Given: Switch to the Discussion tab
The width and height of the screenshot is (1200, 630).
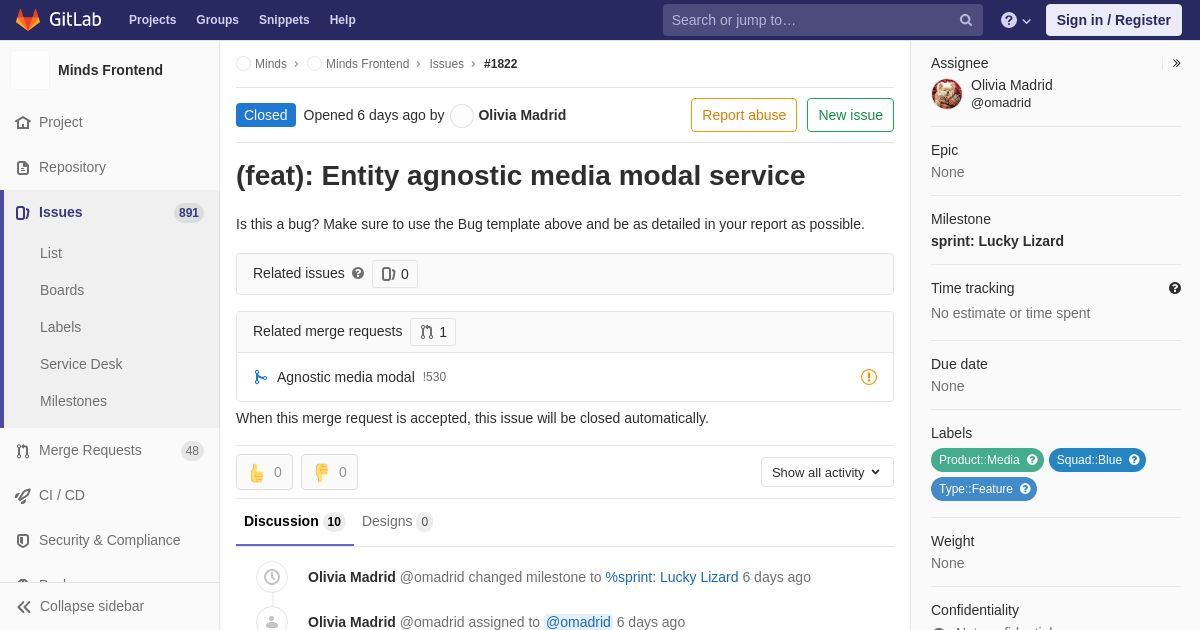Looking at the screenshot, I should pos(295,522).
